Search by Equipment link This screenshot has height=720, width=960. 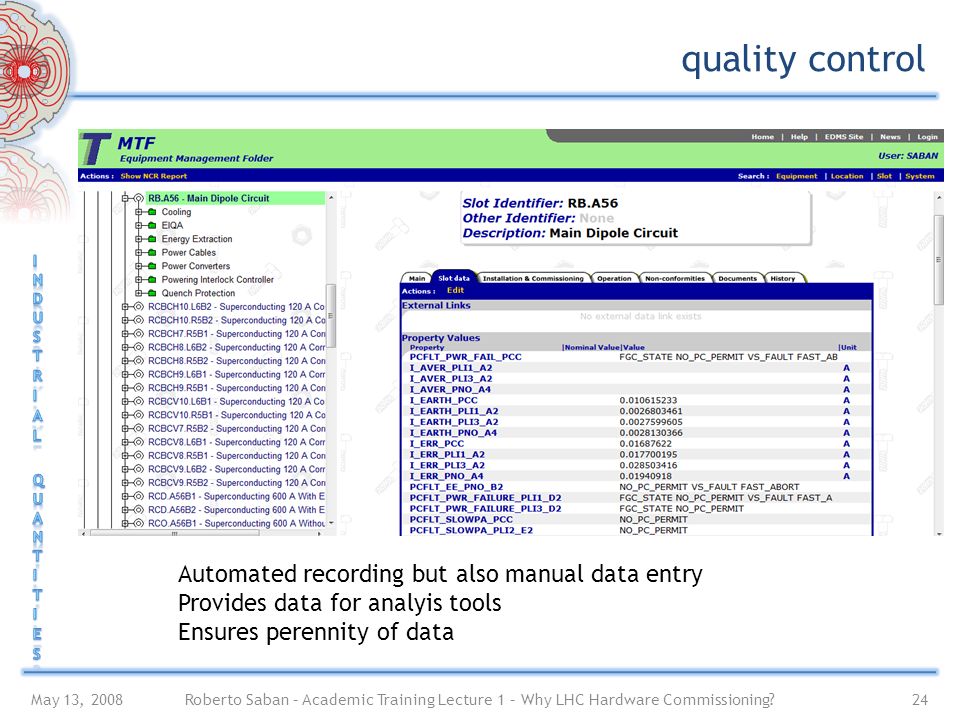[797, 176]
